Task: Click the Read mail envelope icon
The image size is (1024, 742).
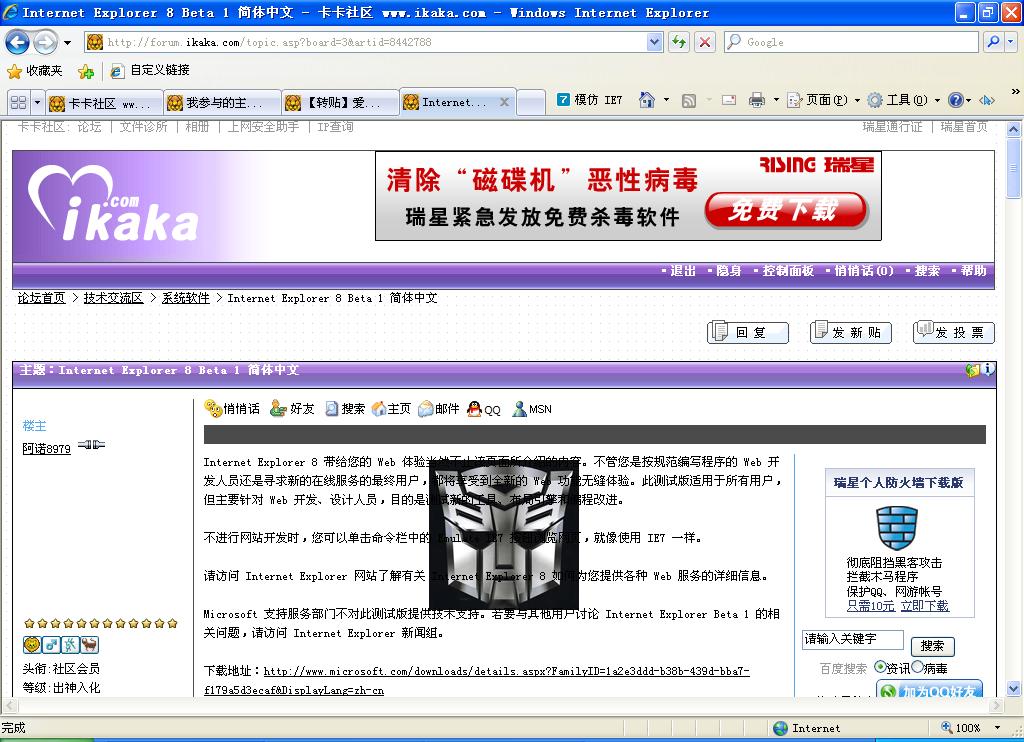Action: click(x=729, y=100)
